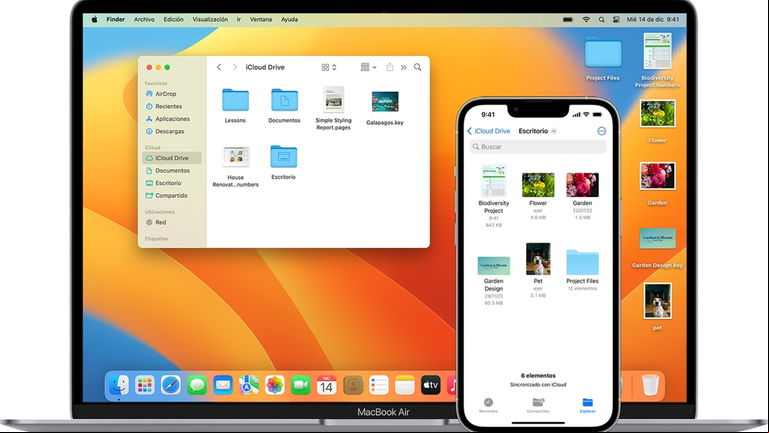This screenshot has width=769, height=433.
Task: Select Documentos folder in Finder window
Action: click(284, 105)
